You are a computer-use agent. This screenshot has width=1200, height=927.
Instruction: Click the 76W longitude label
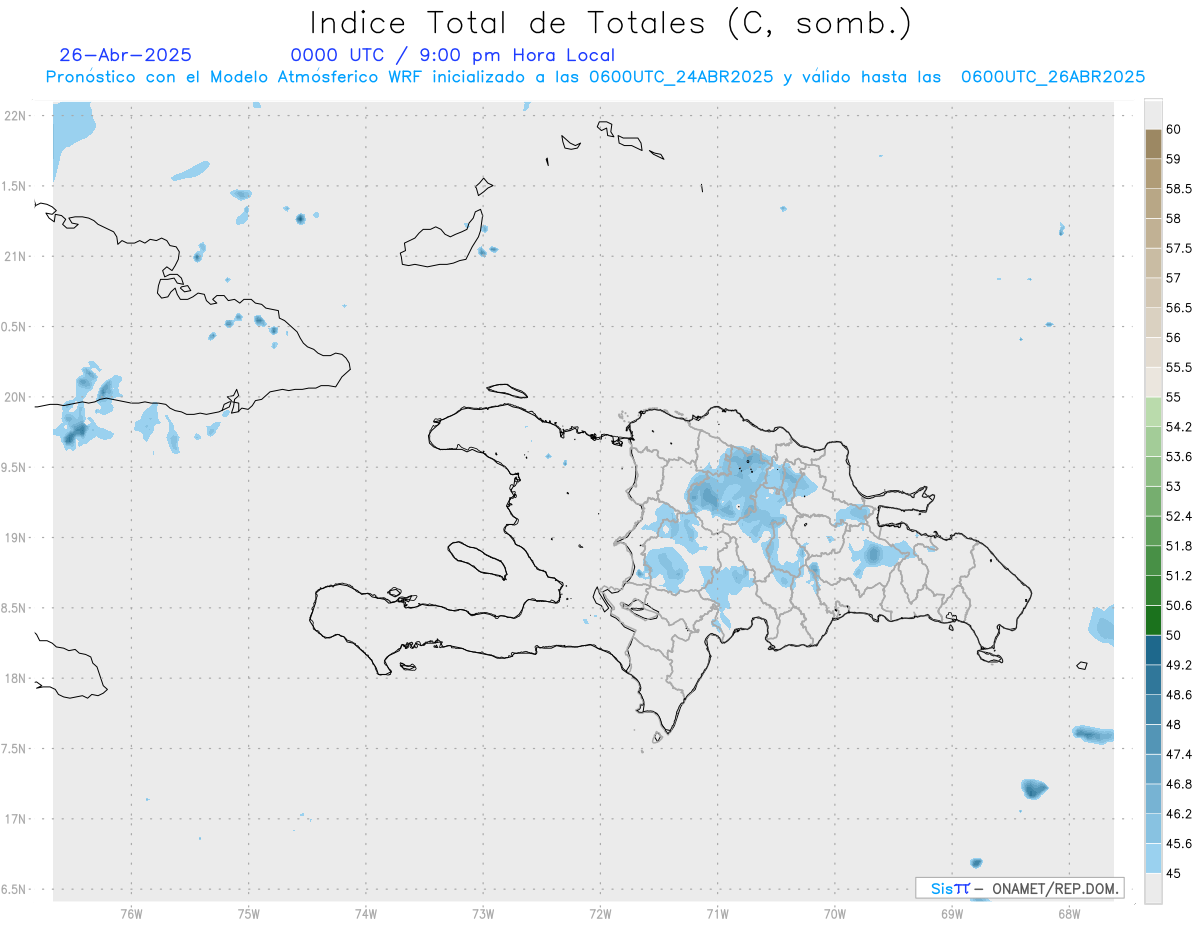coord(131,914)
